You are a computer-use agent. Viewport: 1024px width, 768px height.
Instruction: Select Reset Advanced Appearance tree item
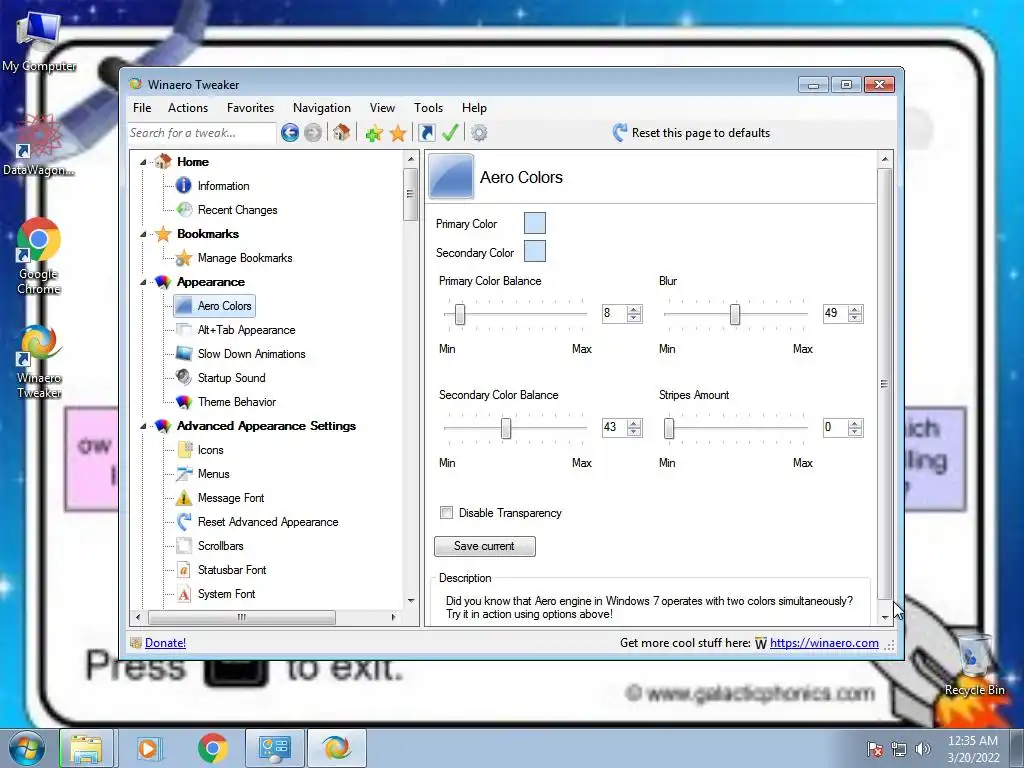pyautogui.click(x=268, y=522)
